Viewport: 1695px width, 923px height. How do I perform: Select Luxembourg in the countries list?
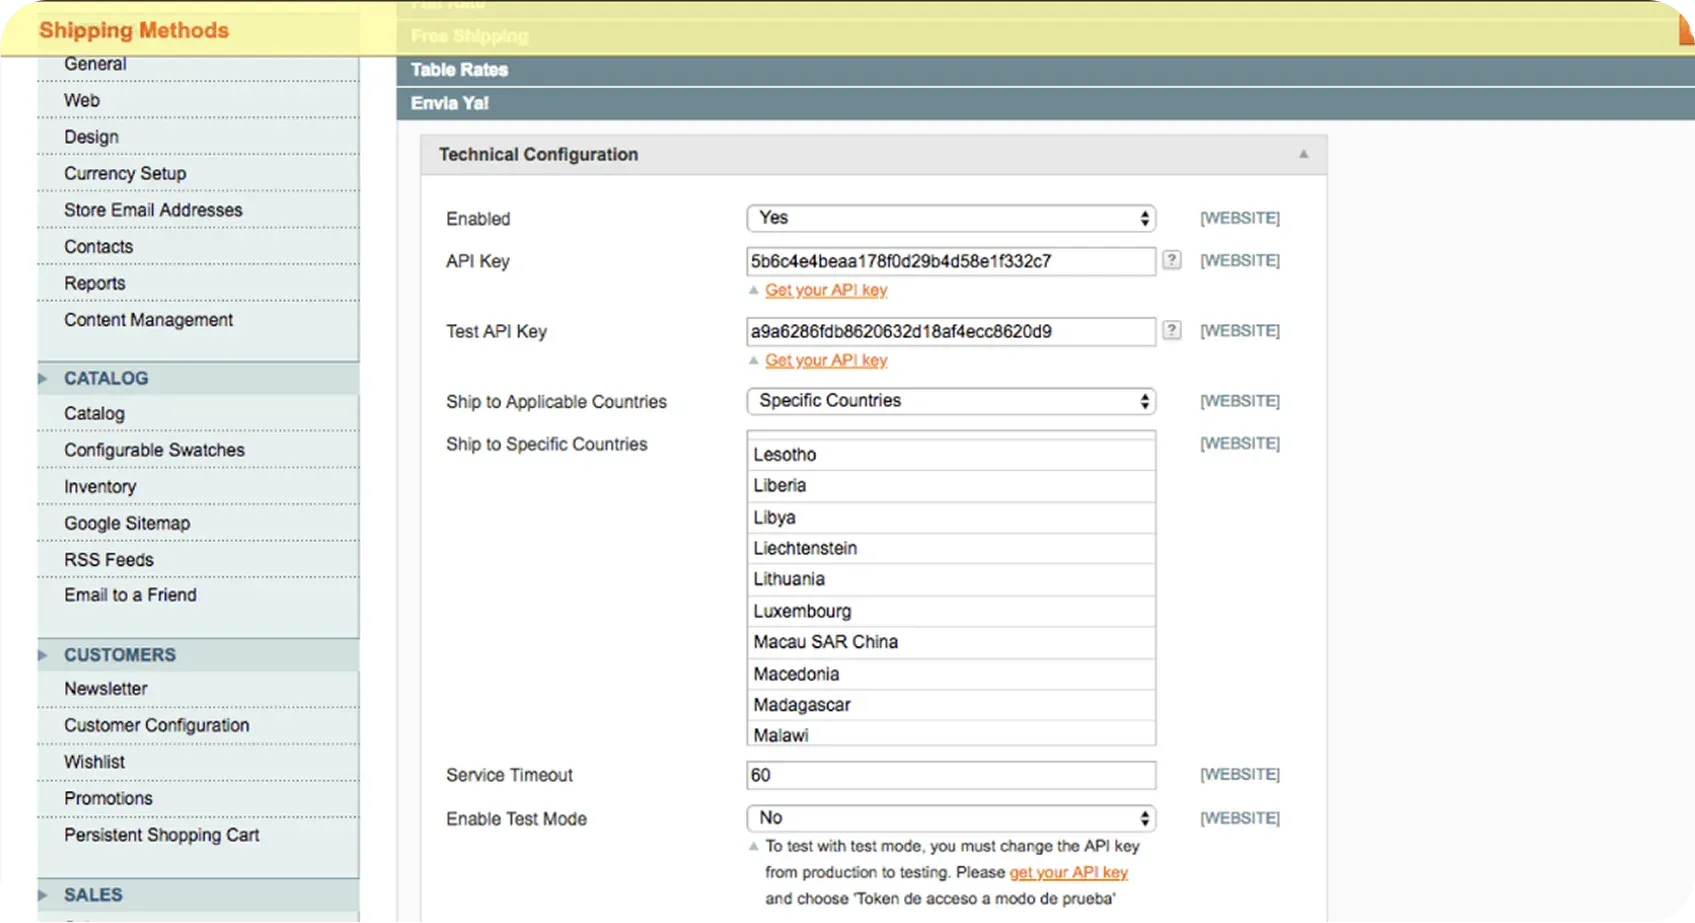click(x=802, y=611)
